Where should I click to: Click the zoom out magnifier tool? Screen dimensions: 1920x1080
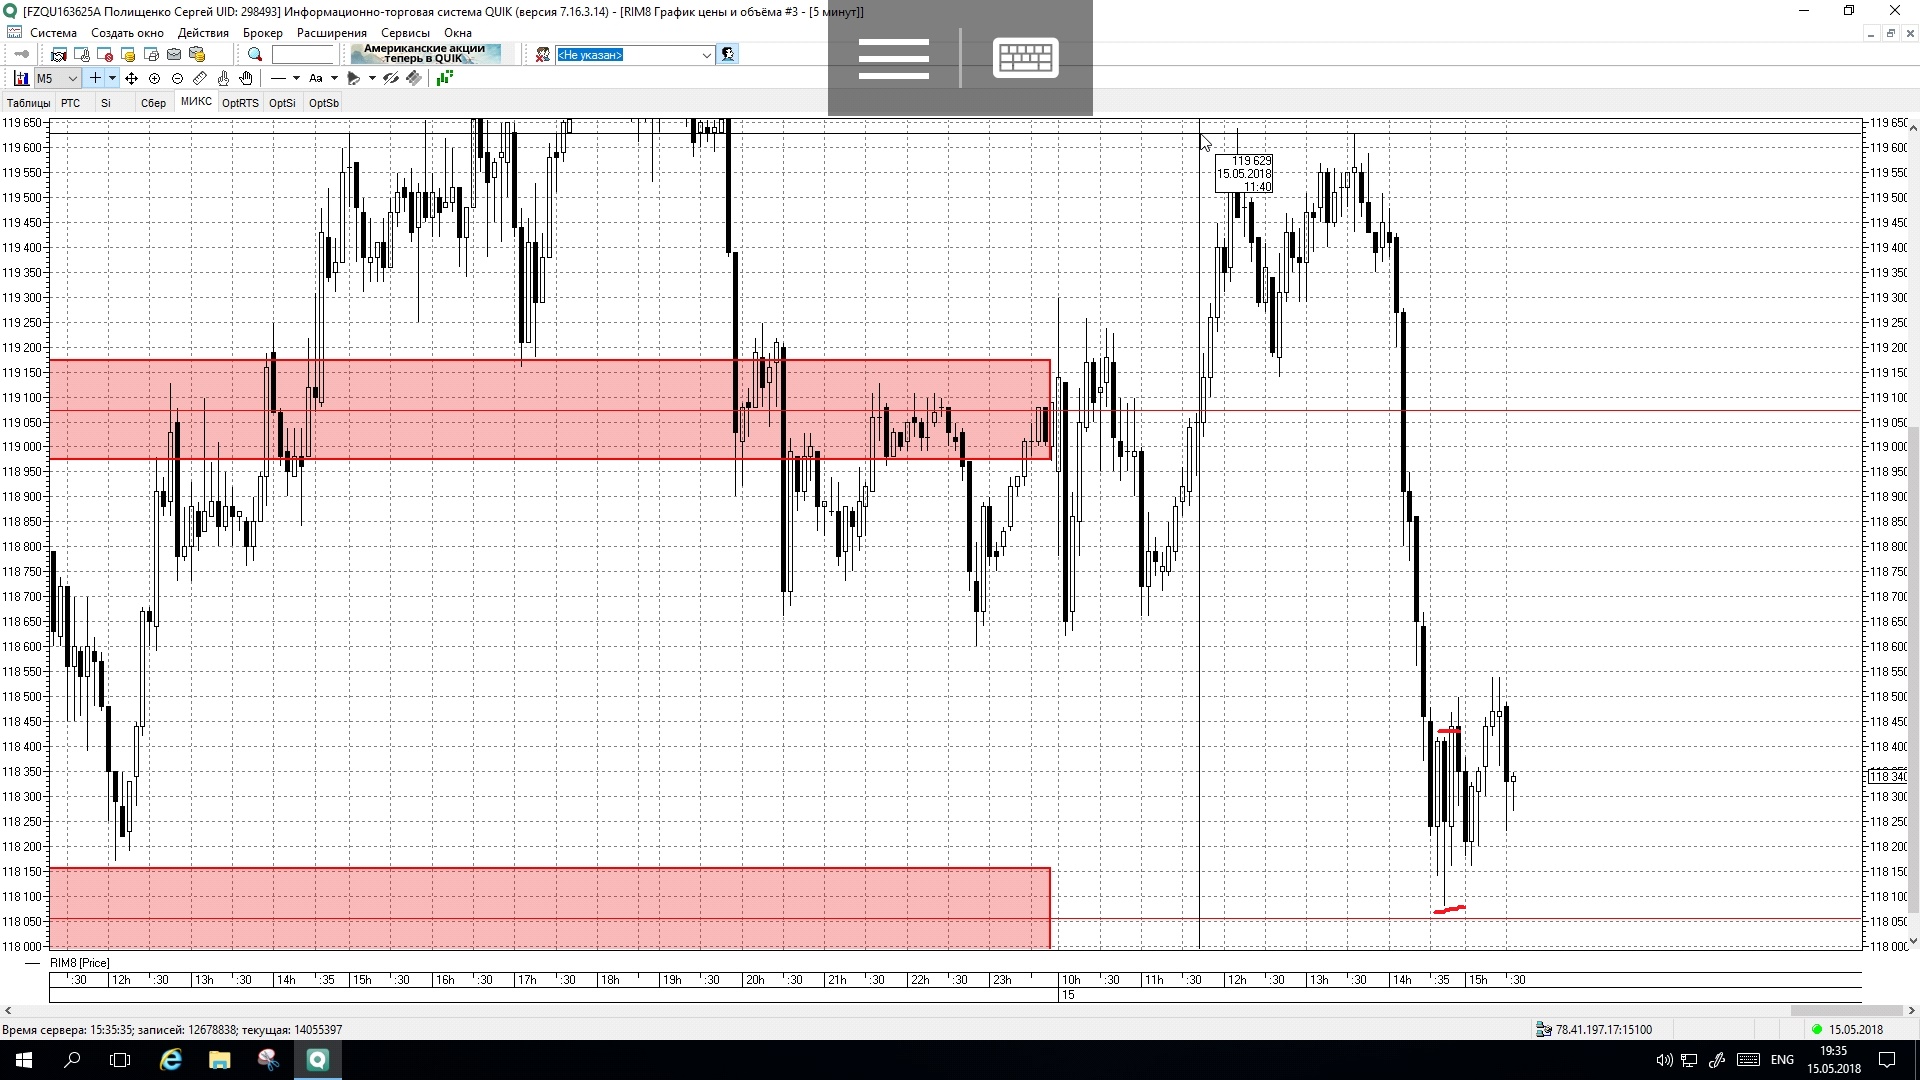point(177,78)
